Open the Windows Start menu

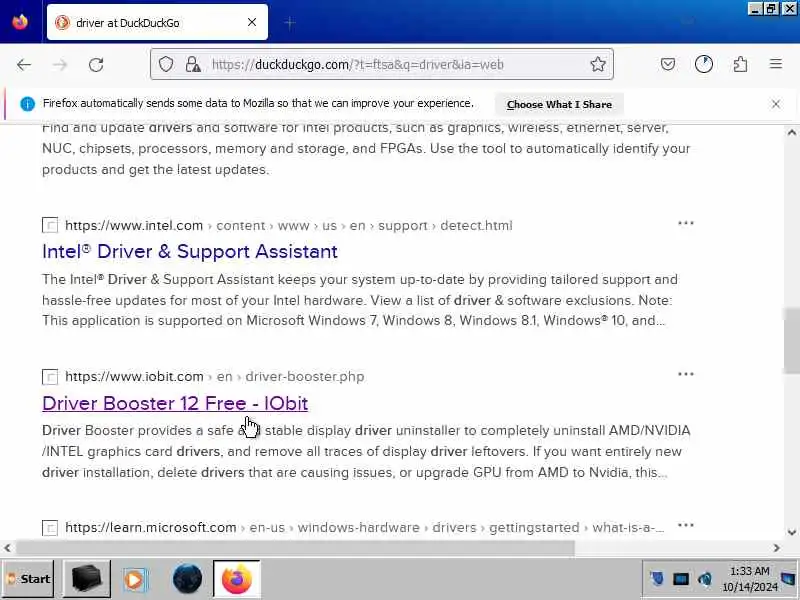28,579
